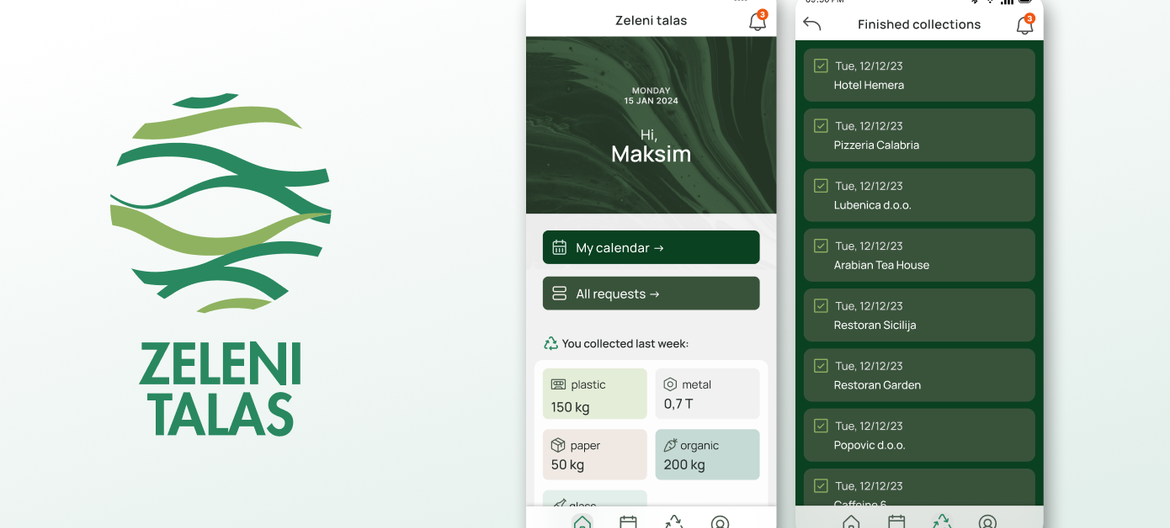This screenshot has width=1170, height=528.
Task: Open notifications bell on Finished collections screen
Action: pyautogui.click(x=1025, y=25)
